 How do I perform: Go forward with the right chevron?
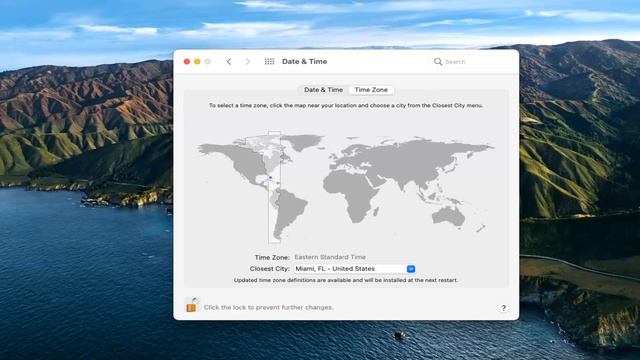[x=247, y=62]
